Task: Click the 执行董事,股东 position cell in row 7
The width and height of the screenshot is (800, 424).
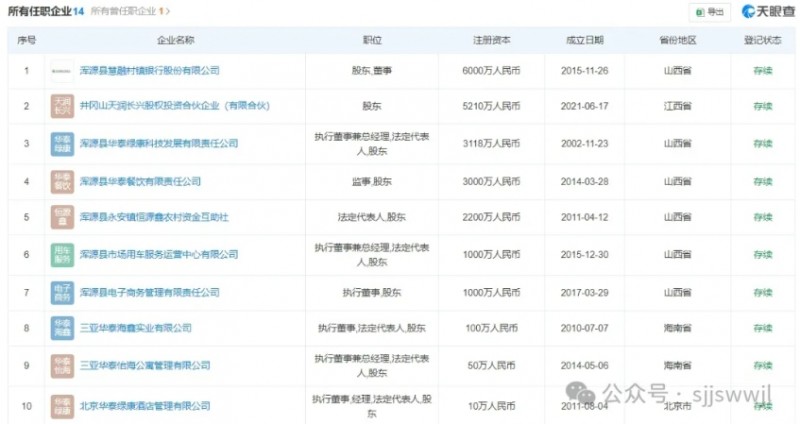Action: [372, 292]
